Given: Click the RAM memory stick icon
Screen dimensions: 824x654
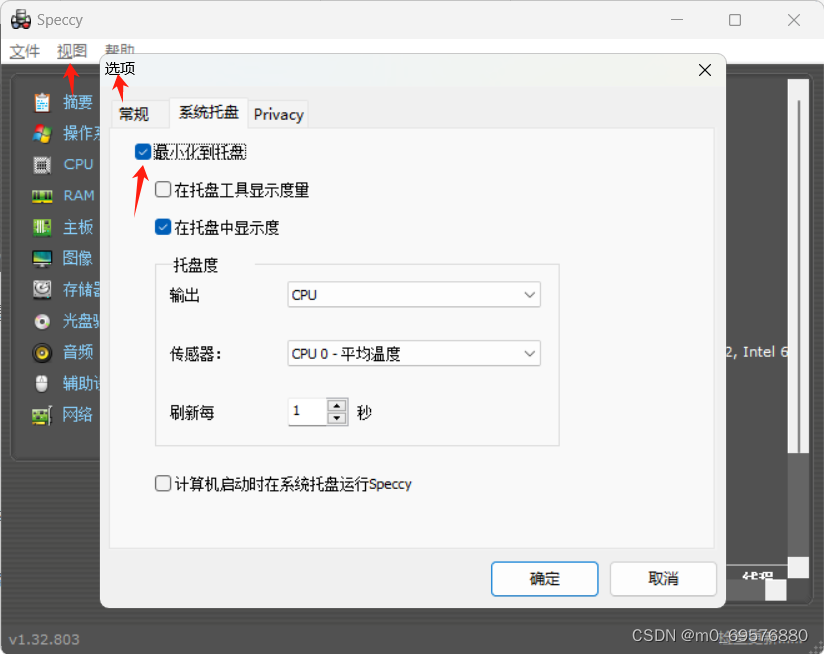Looking at the screenshot, I should coord(42,196).
